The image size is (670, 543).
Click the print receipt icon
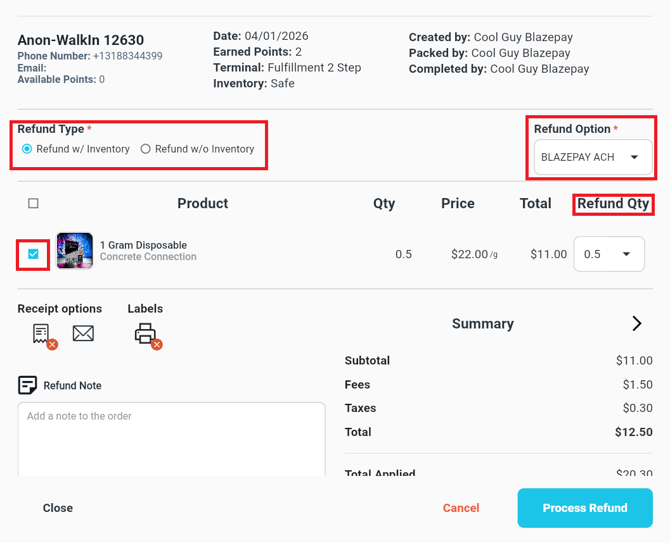pyautogui.click(x=42, y=334)
